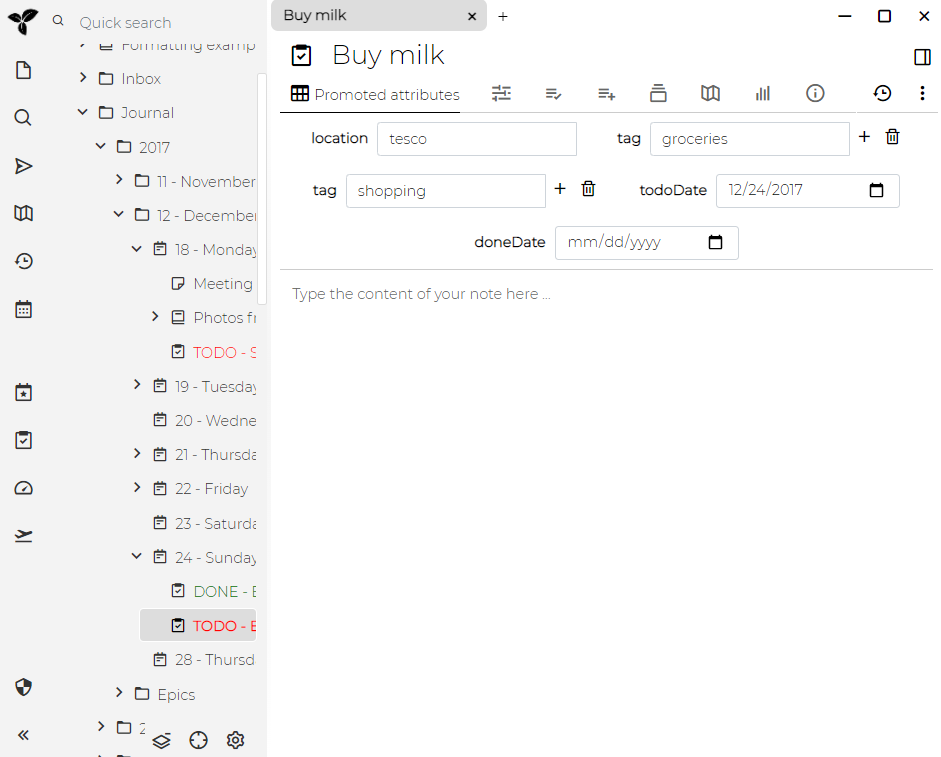This screenshot has height=757, width=941.
Task: Open a new tab with plus button
Action: (503, 16)
